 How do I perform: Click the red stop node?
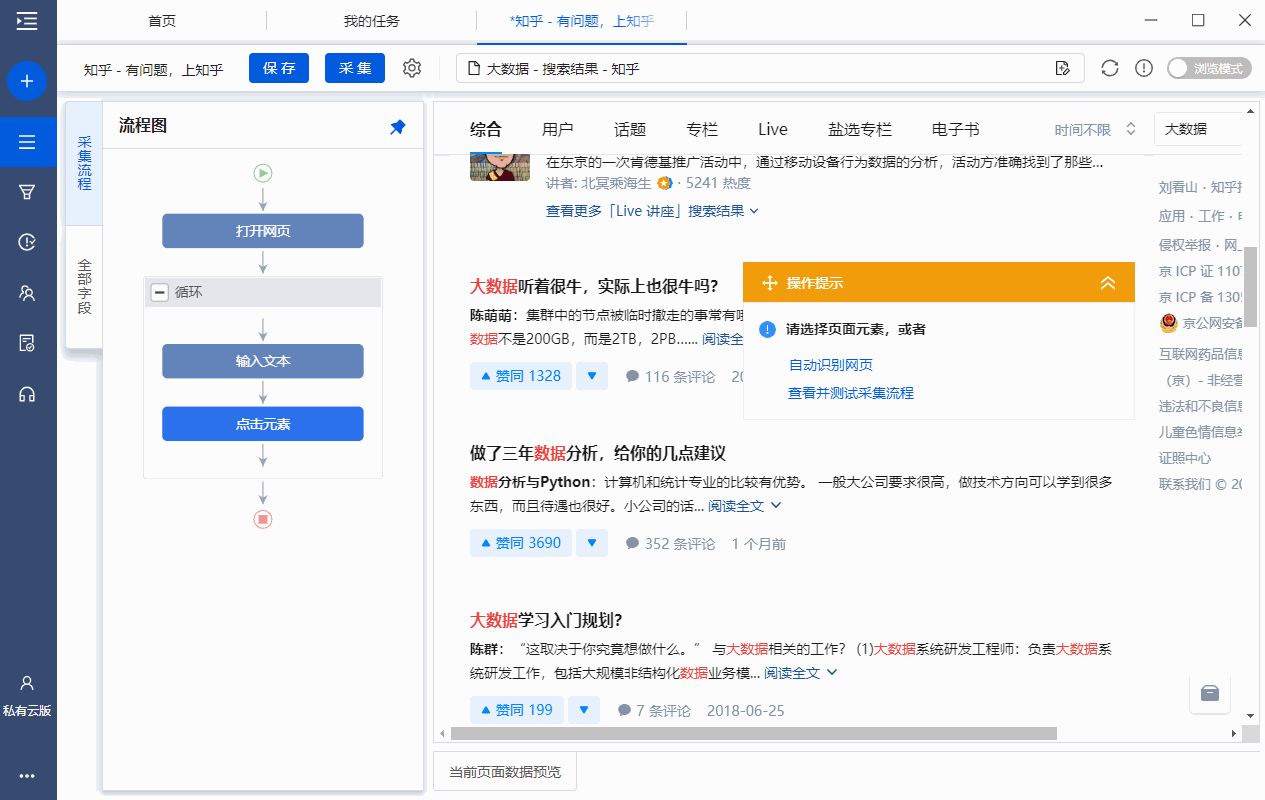(x=263, y=519)
